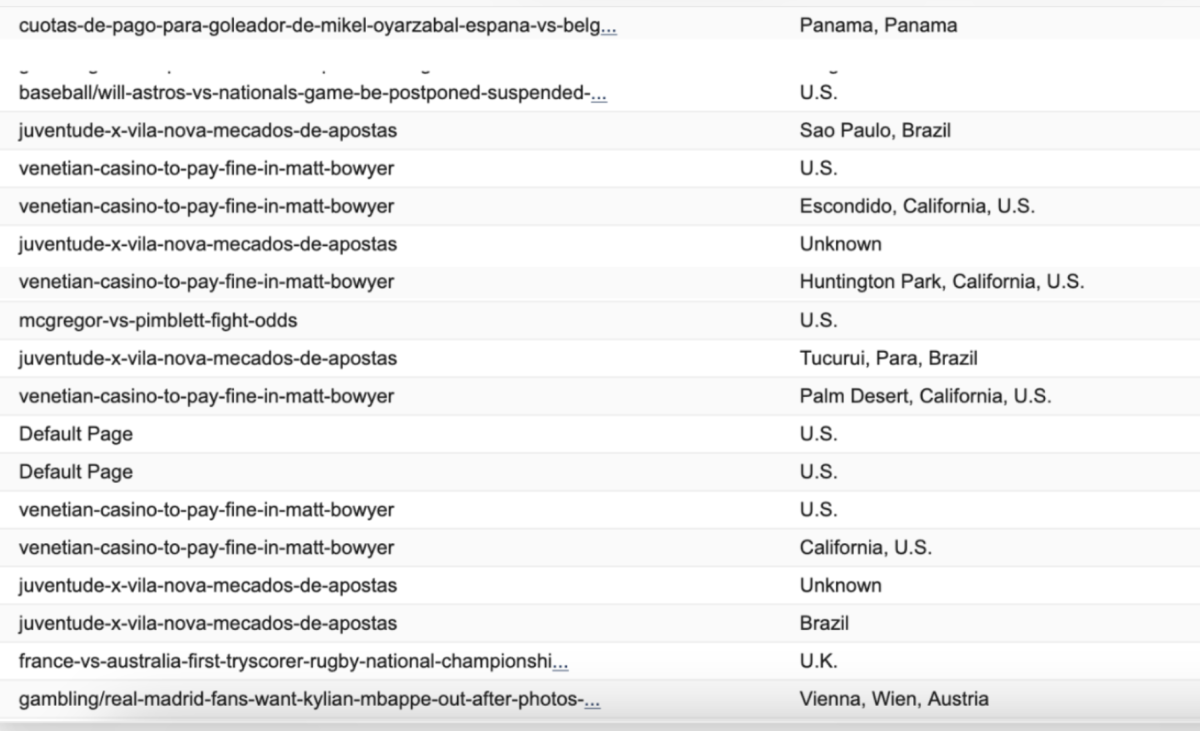The height and width of the screenshot is (731, 1200).
Task: Select juventude row from Tucurui, Para, Brazil
Action: click(600, 359)
